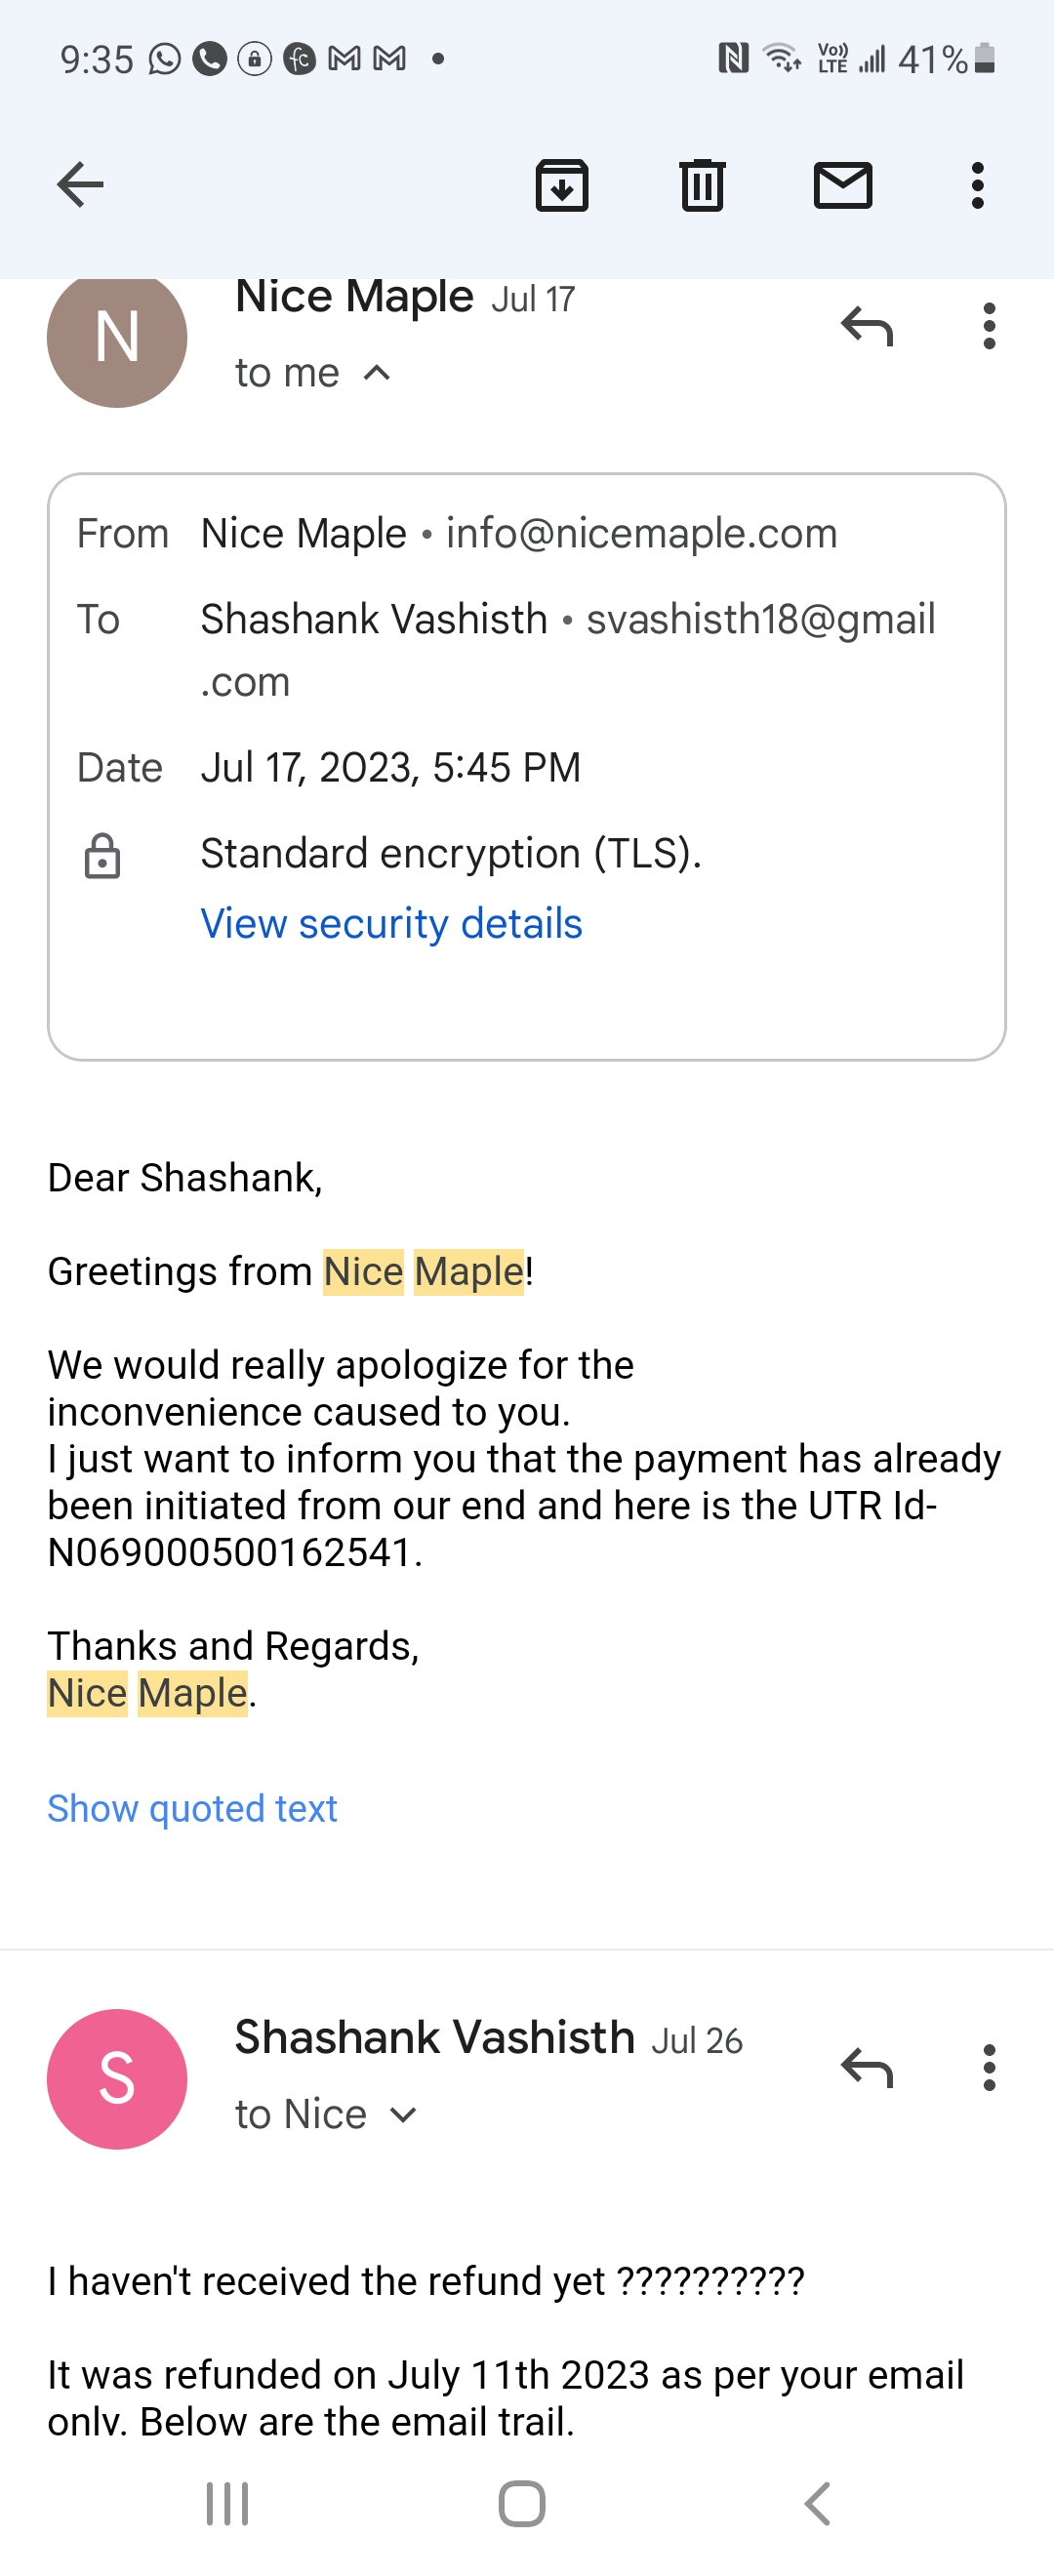Tap Shashank Vashisth's pink avatar
This screenshot has height=2576, width=1054.
pos(117,2078)
